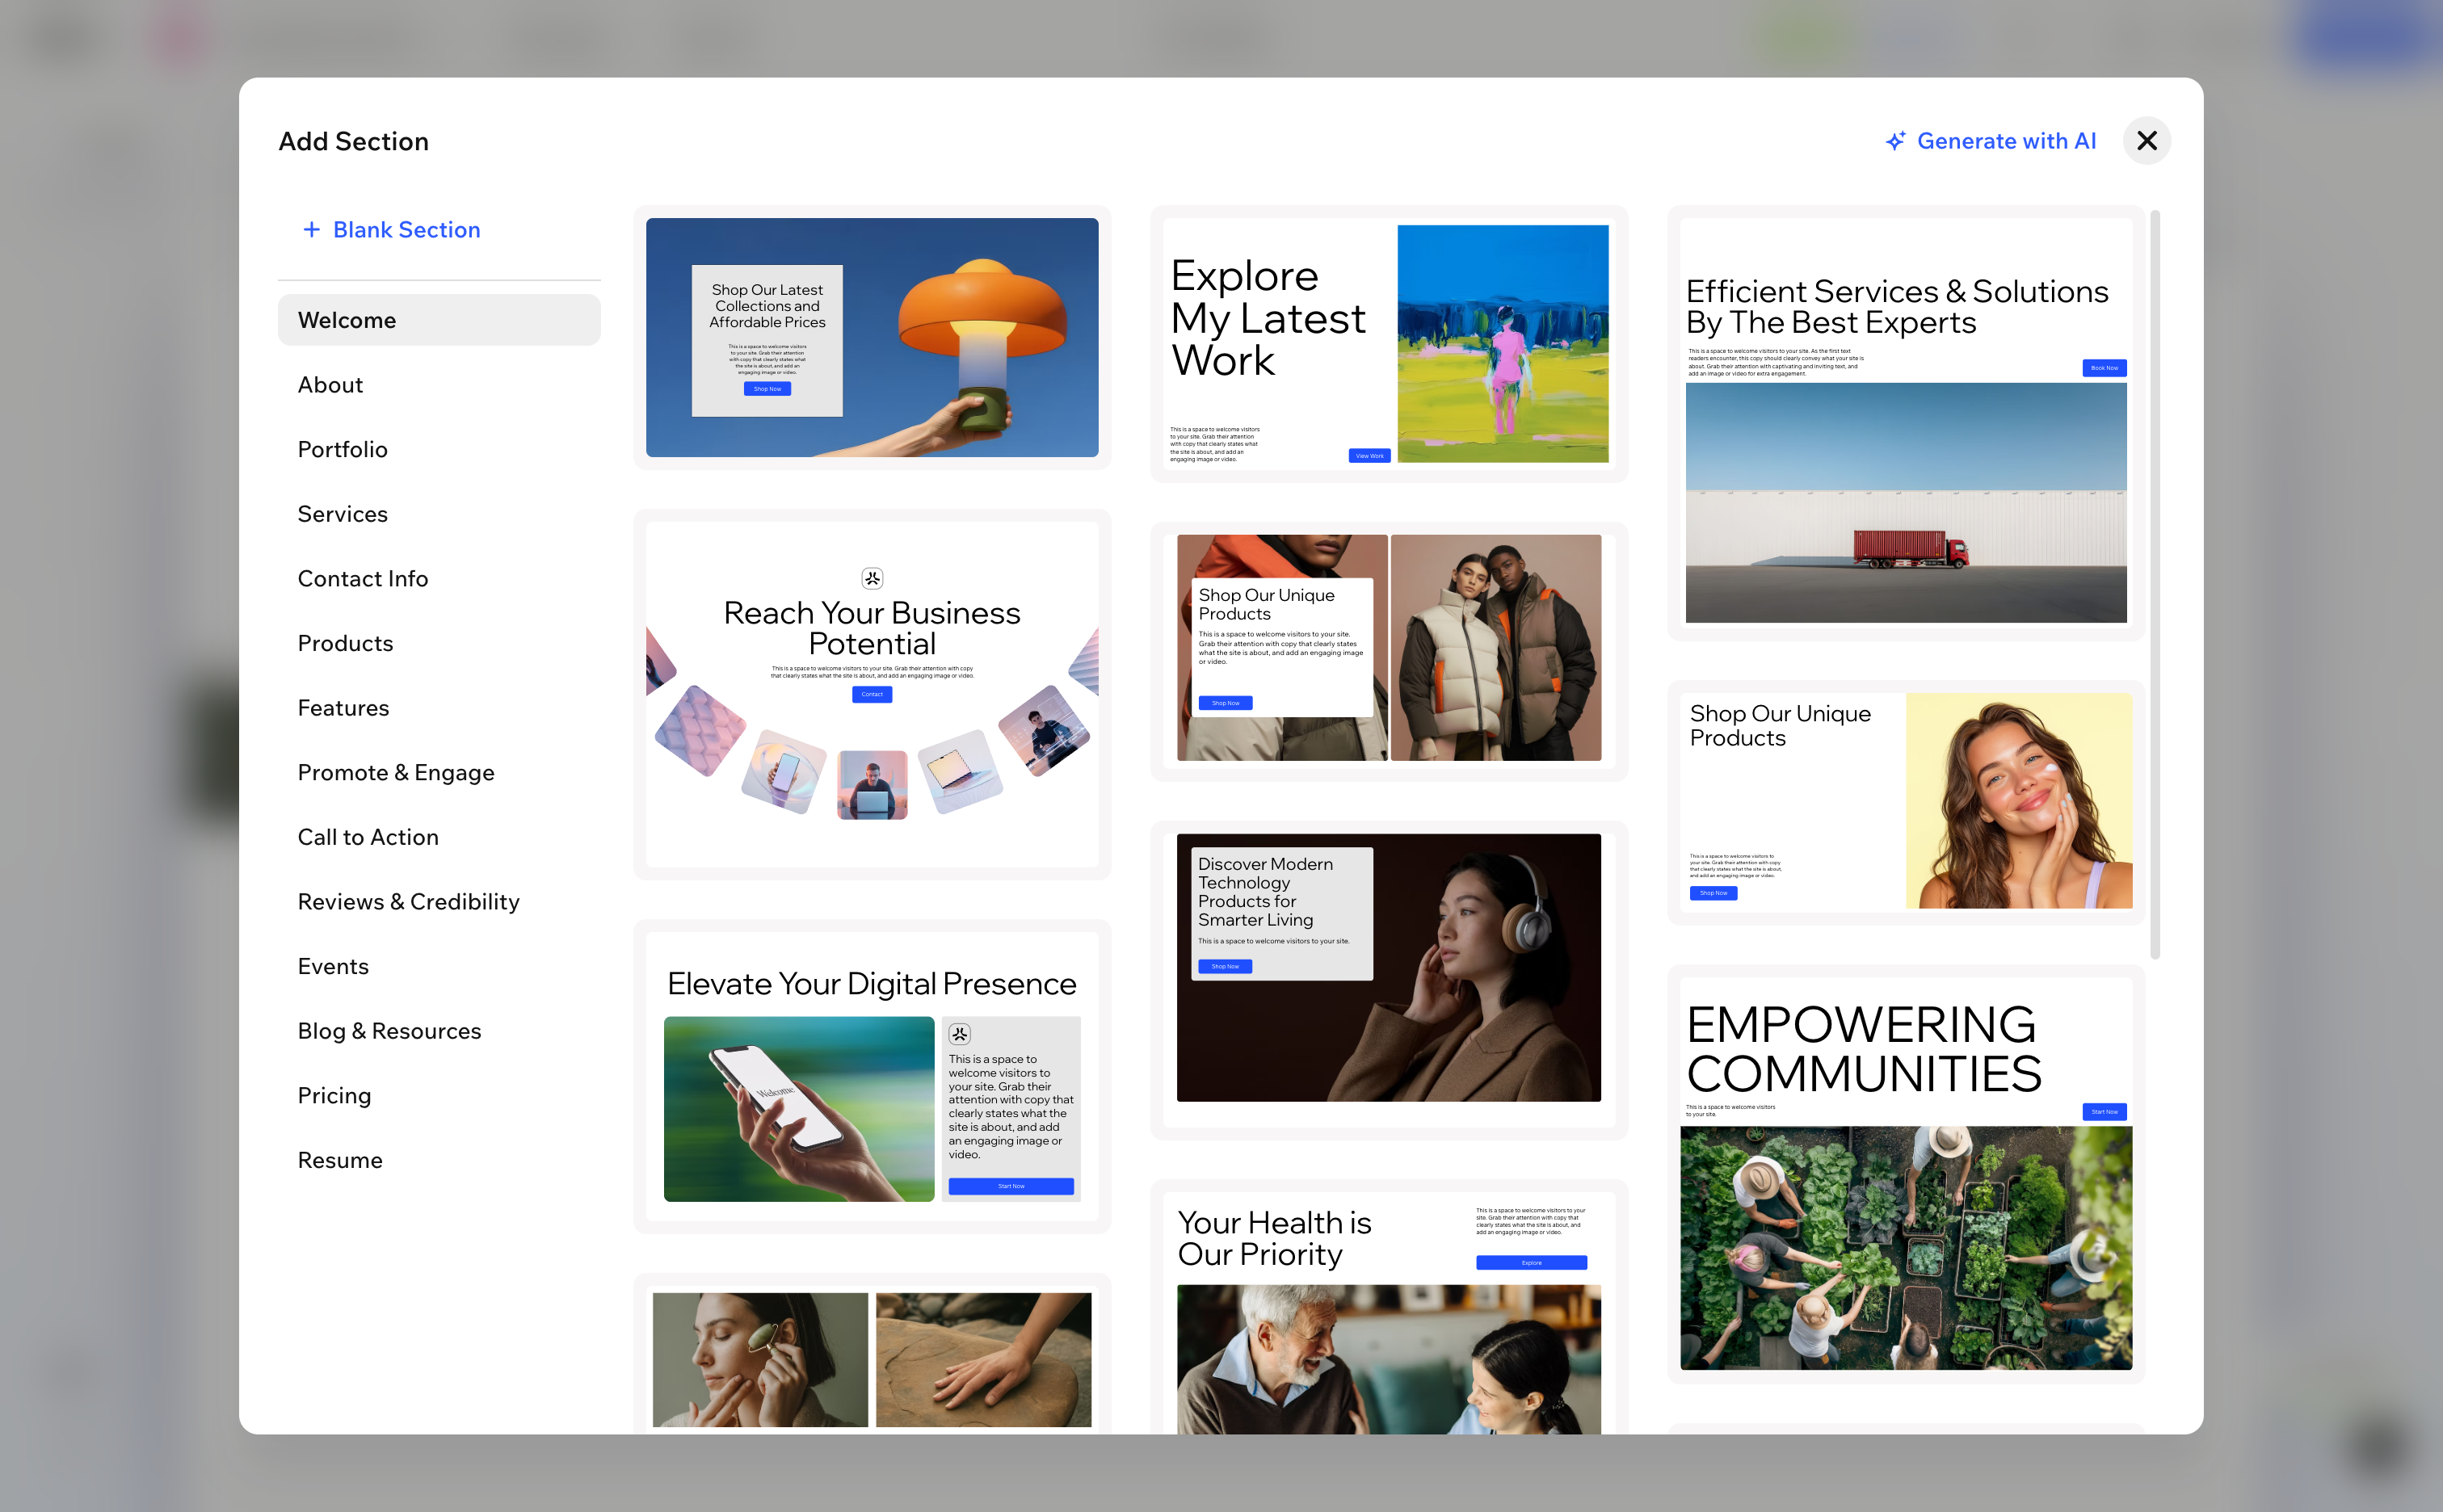Open the About category
This screenshot has height=1512, width=2443.
pos(439,385)
